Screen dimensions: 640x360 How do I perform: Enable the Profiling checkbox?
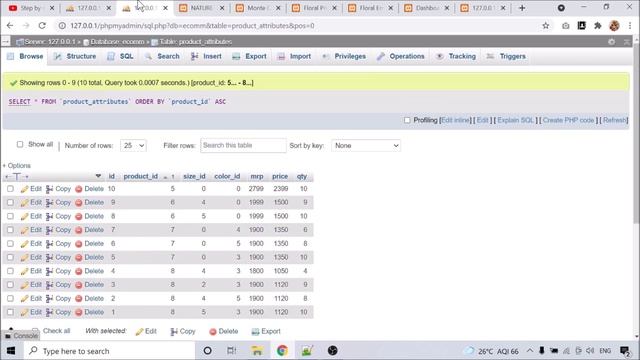(x=407, y=120)
